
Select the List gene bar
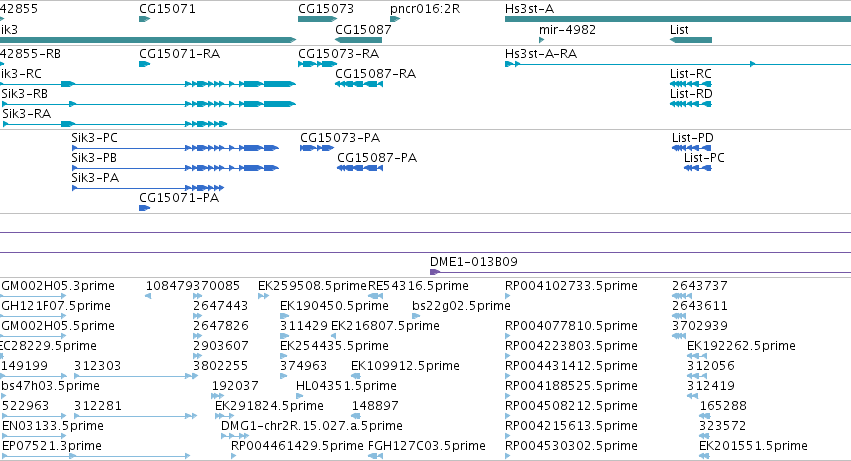click(691, 40)
